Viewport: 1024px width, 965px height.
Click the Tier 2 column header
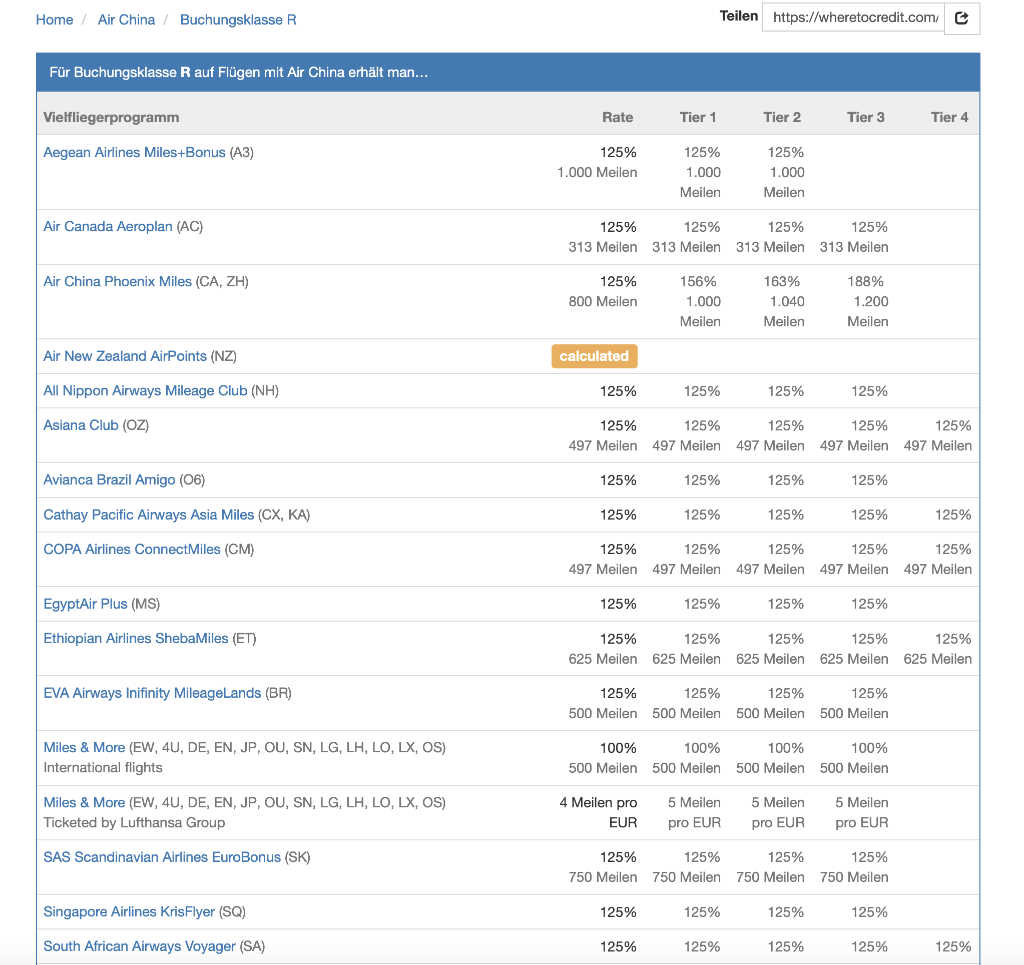click(x=782, y=118)
